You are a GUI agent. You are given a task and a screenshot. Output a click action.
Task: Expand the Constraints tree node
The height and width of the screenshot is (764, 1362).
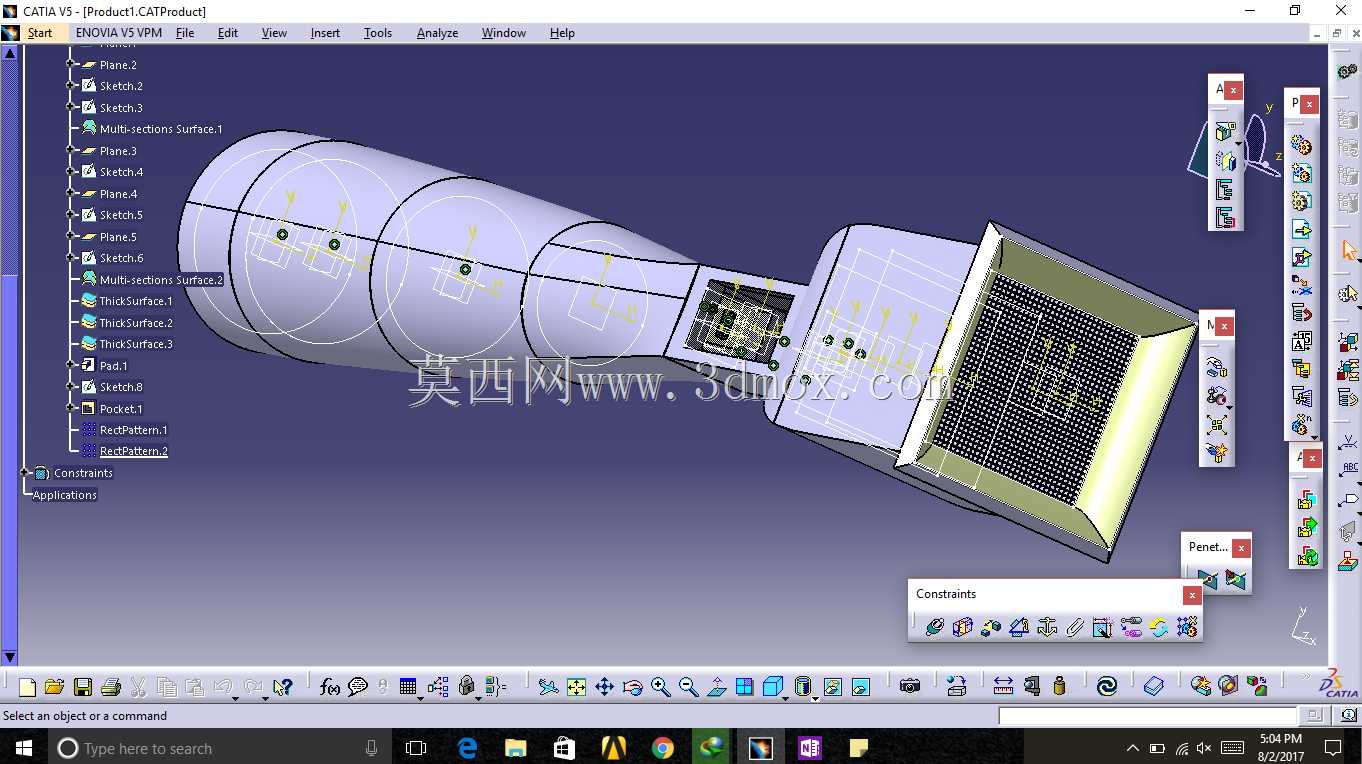pyautogui.click(x=25, y=473)
